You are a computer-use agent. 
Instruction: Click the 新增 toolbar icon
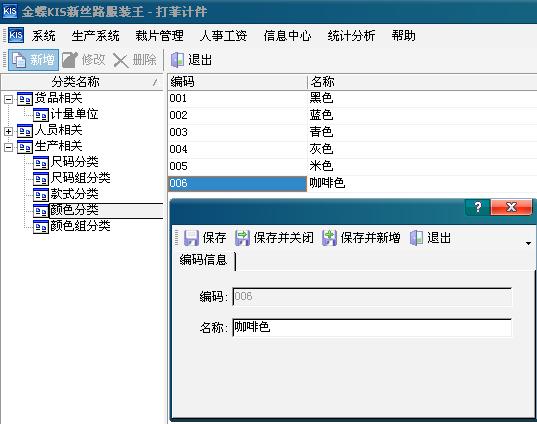click(19, 60)
